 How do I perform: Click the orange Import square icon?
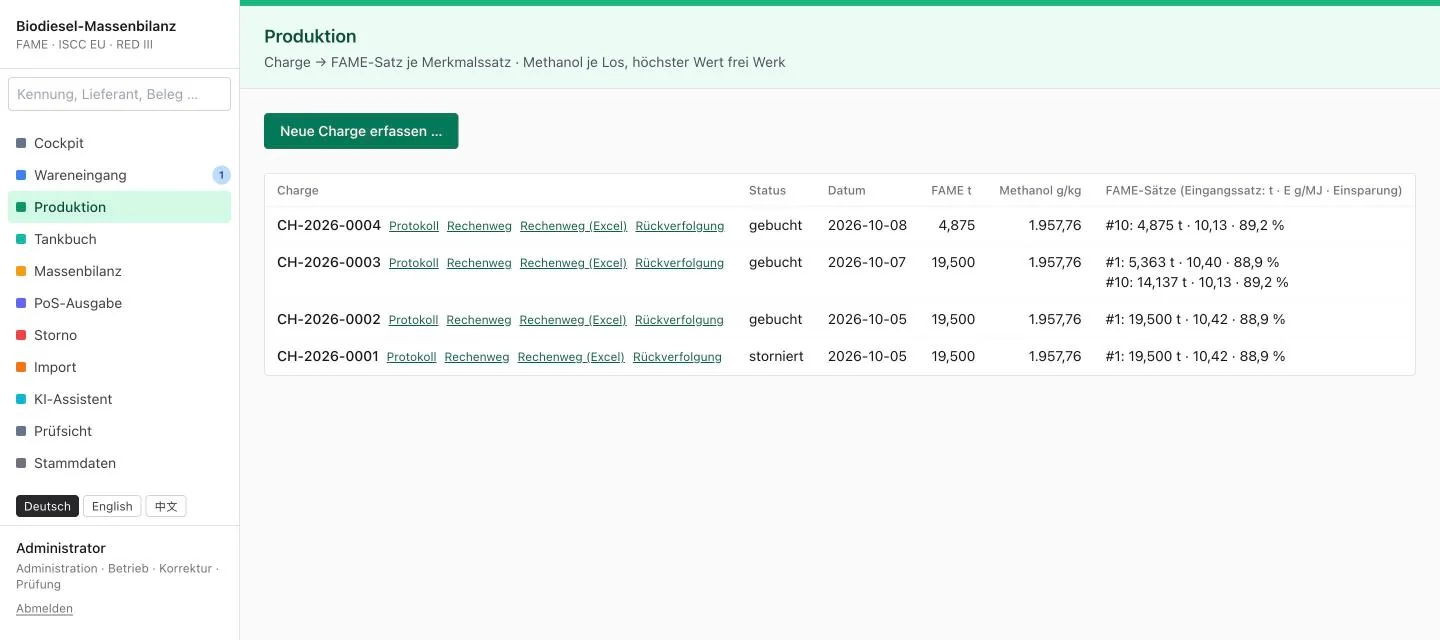point(21,367)
